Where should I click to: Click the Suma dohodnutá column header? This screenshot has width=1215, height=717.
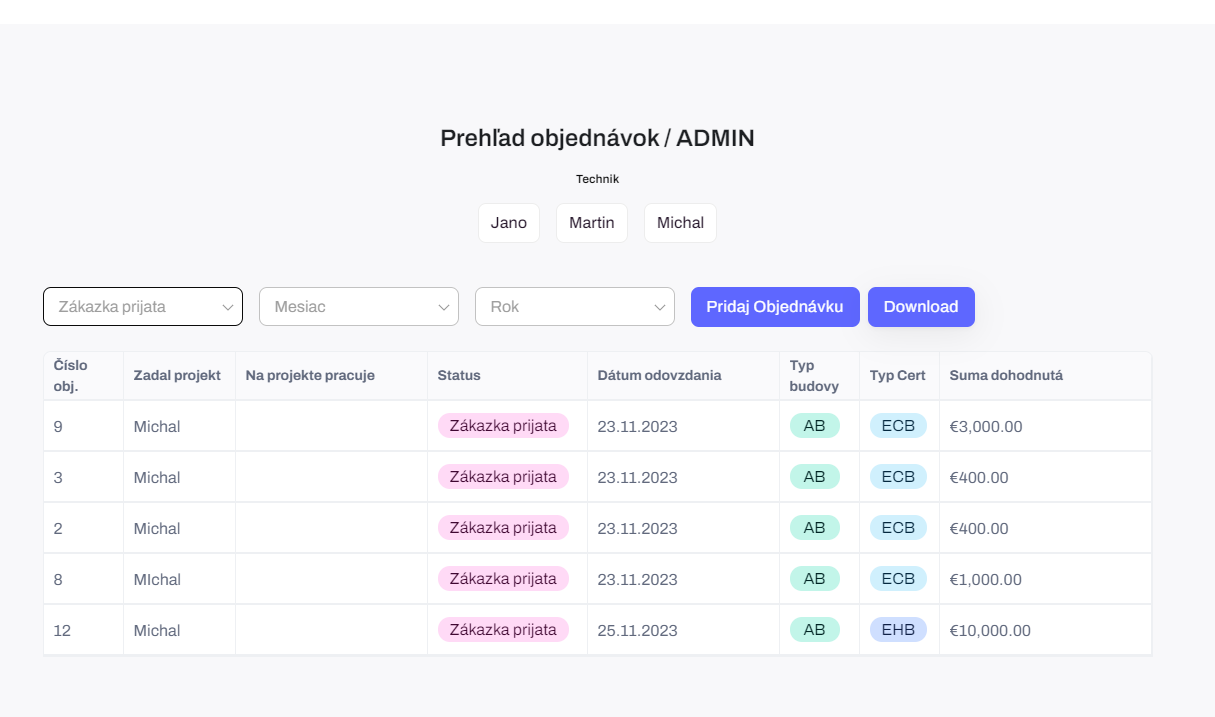point(1006,375)
